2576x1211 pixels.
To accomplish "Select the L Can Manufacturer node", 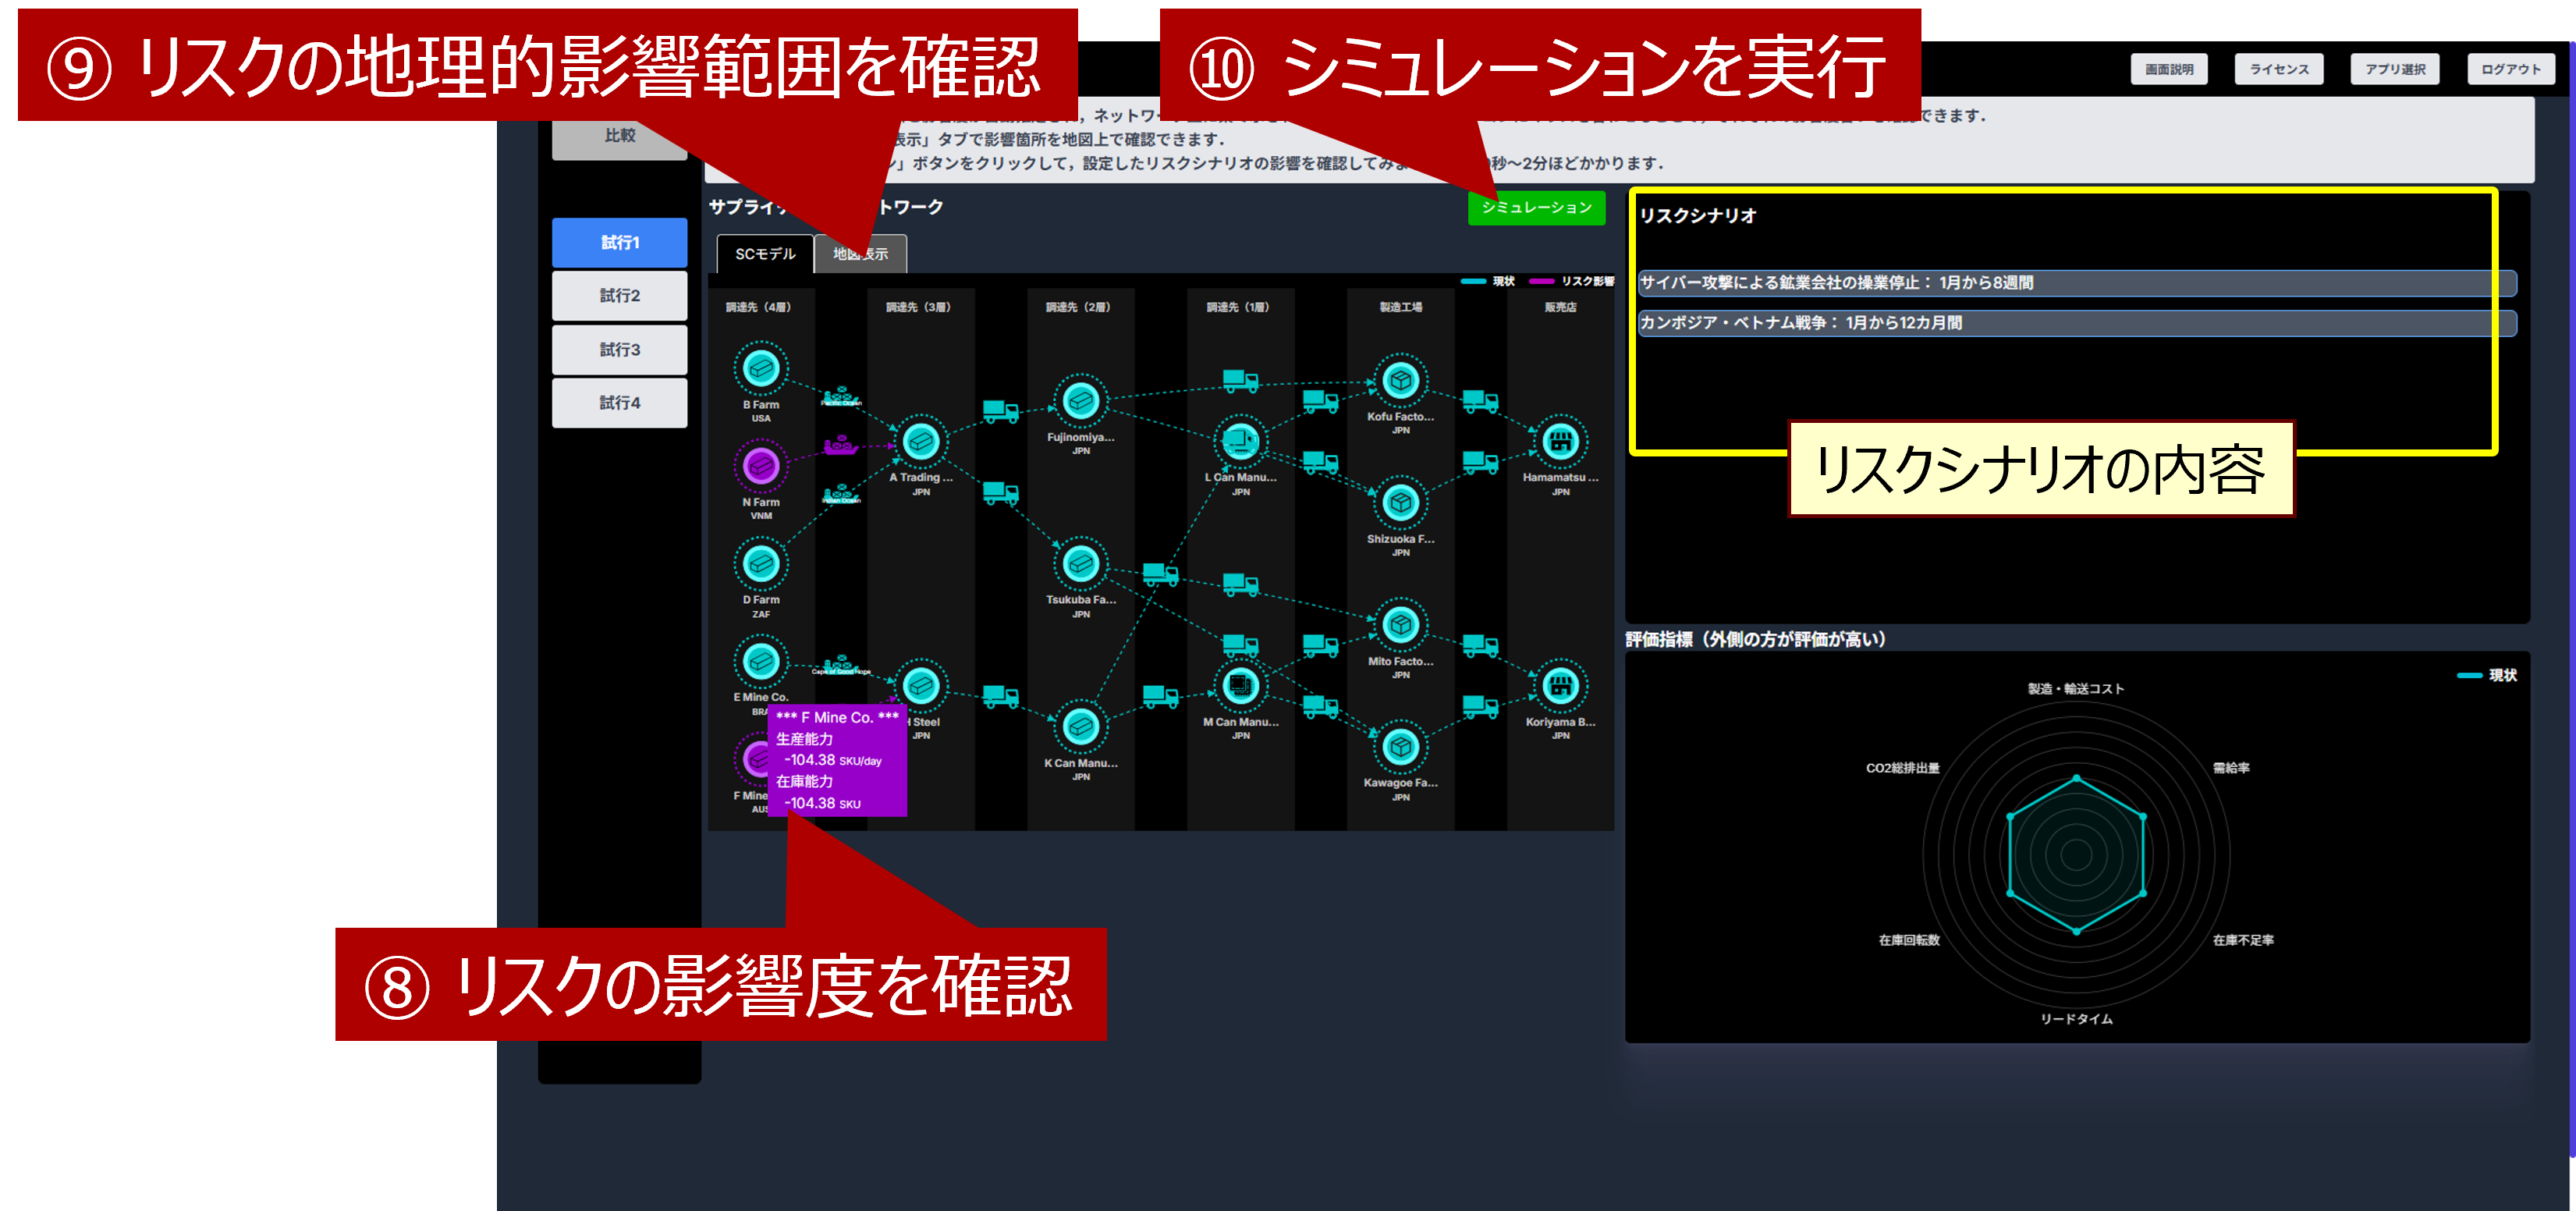I will point(1240,441).
